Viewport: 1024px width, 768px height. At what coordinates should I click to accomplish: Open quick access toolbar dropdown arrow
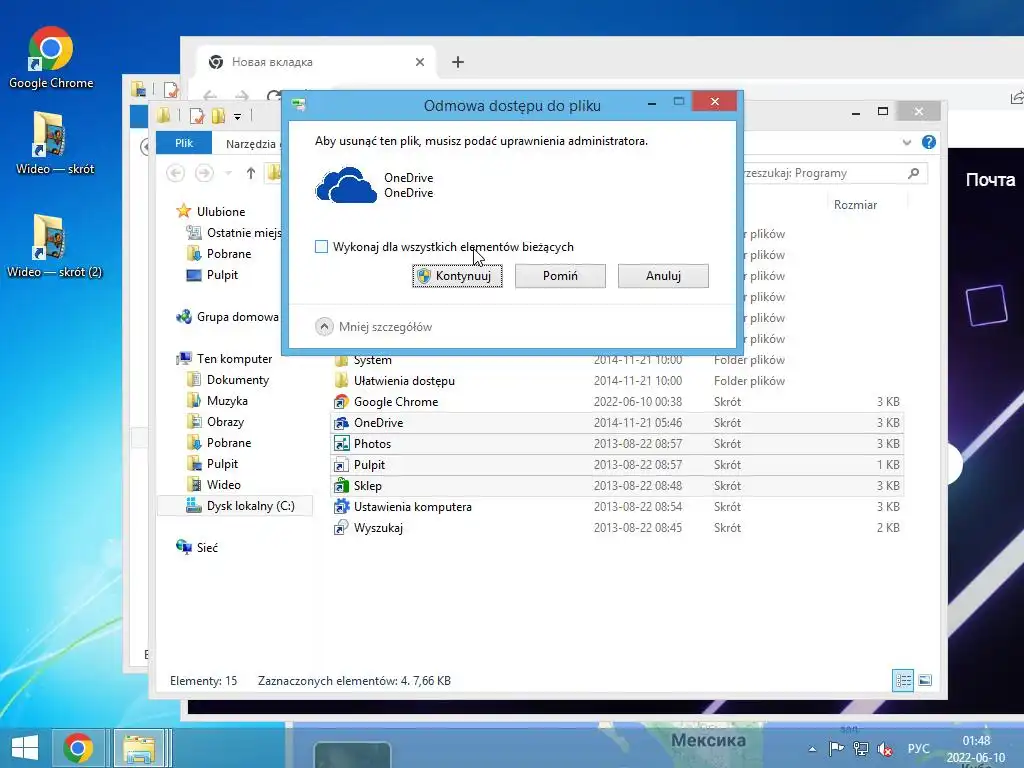(x=238, y=117)
